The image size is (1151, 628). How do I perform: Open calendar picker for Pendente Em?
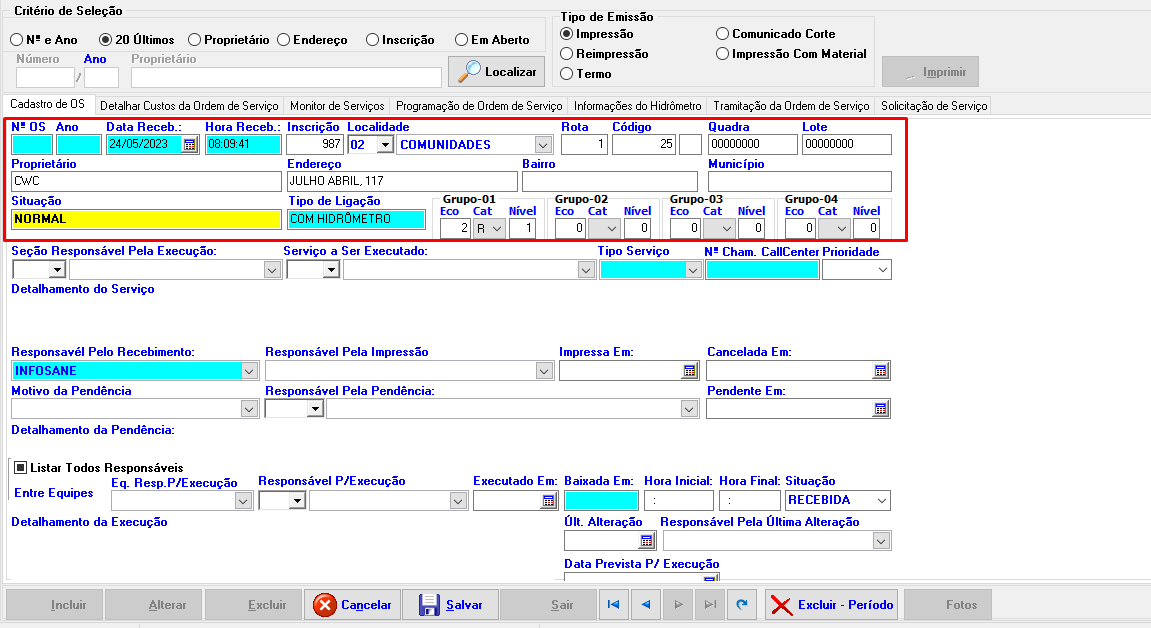coord(880,409)
